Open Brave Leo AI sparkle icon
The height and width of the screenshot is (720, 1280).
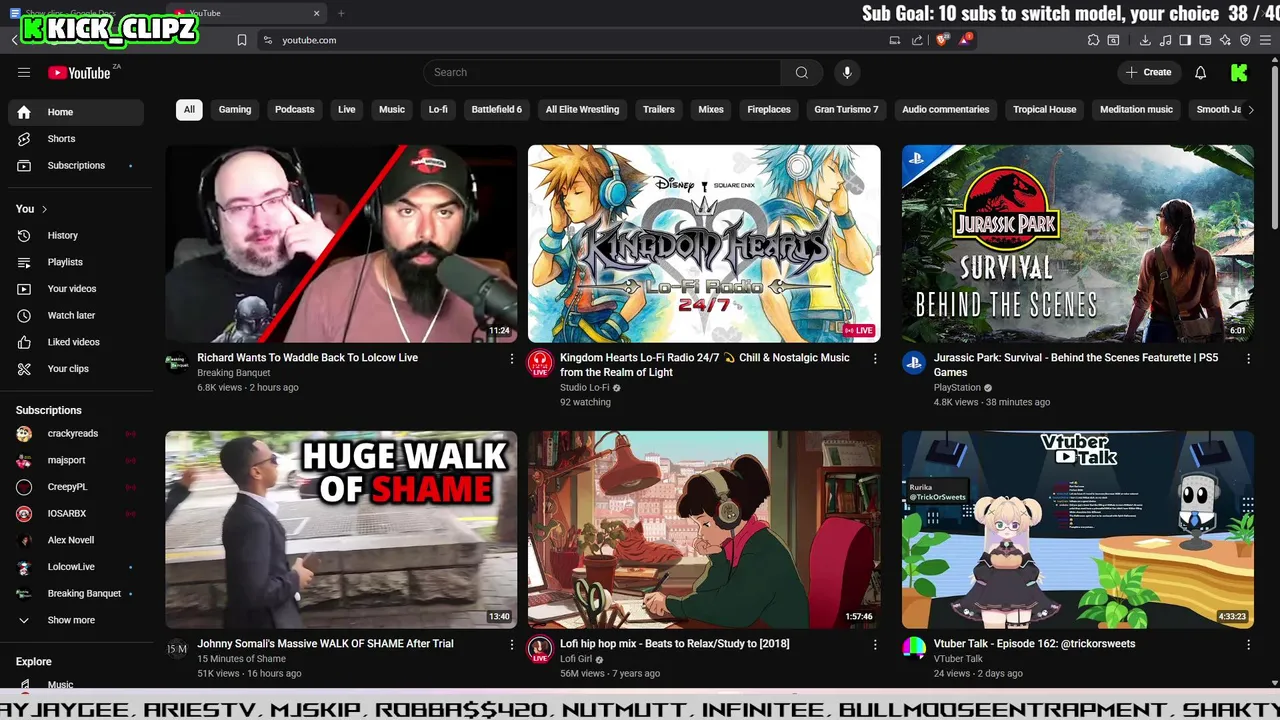(1225, 40)
